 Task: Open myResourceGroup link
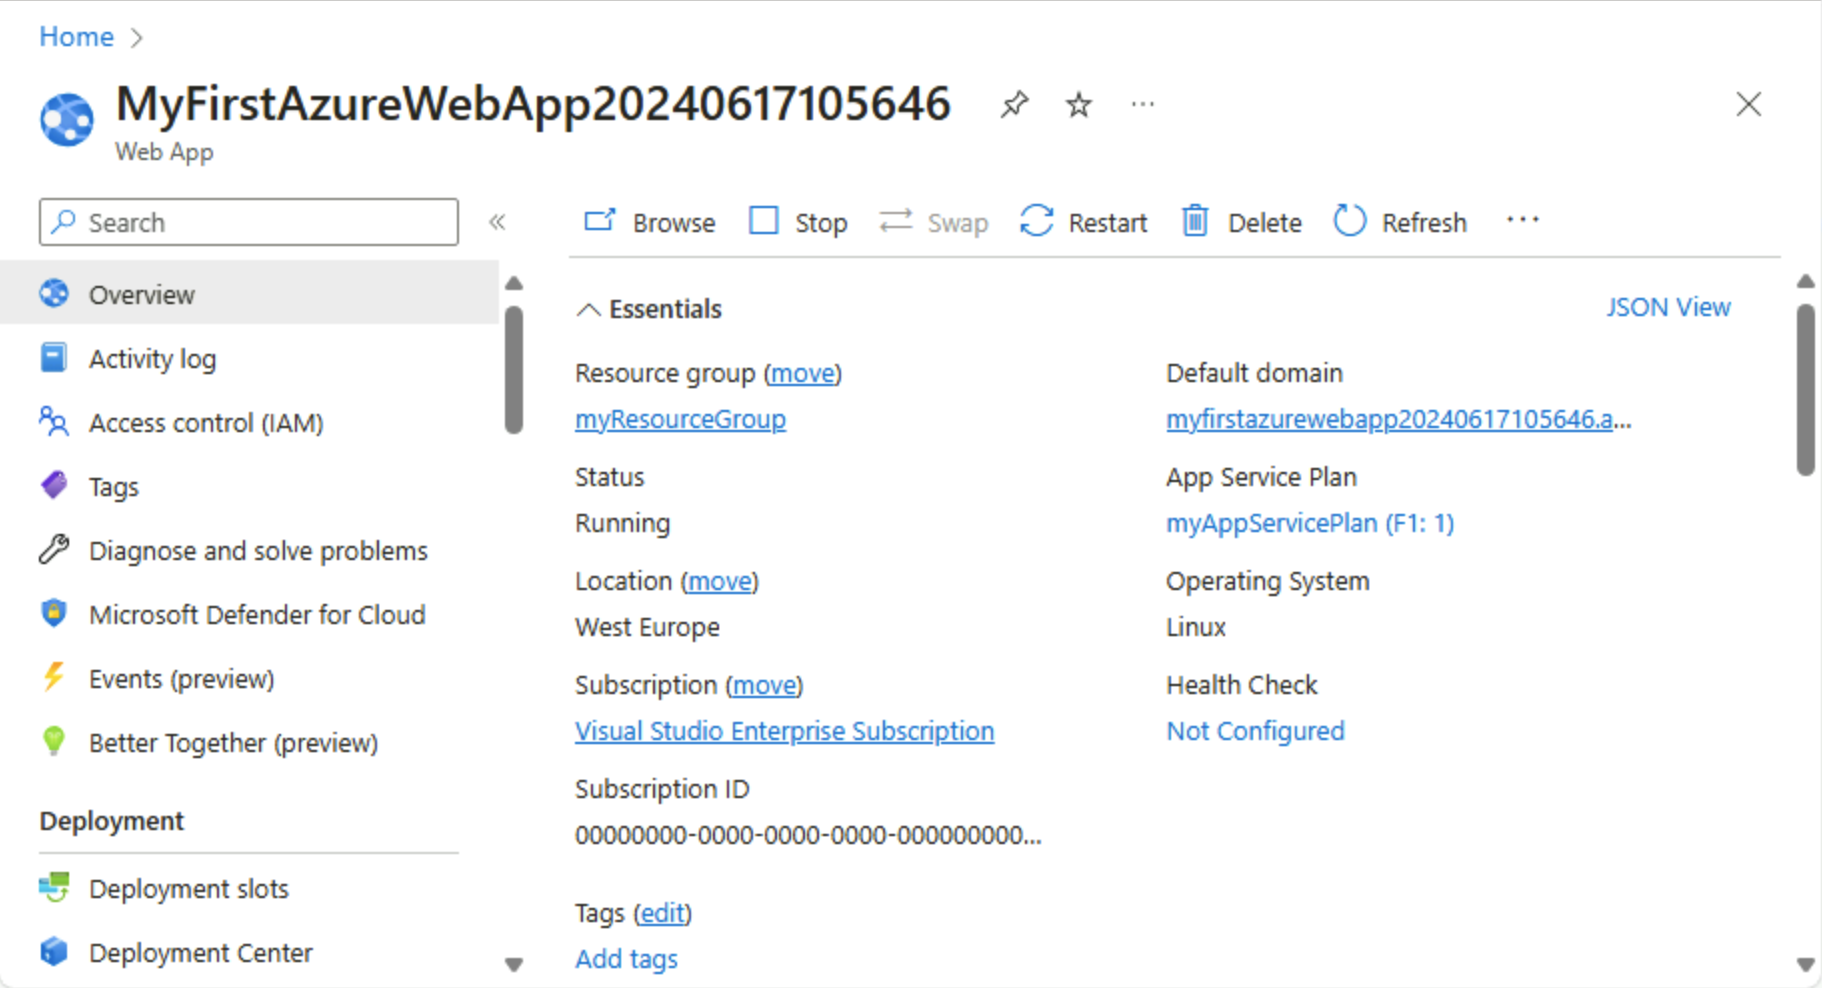(680, 419)
